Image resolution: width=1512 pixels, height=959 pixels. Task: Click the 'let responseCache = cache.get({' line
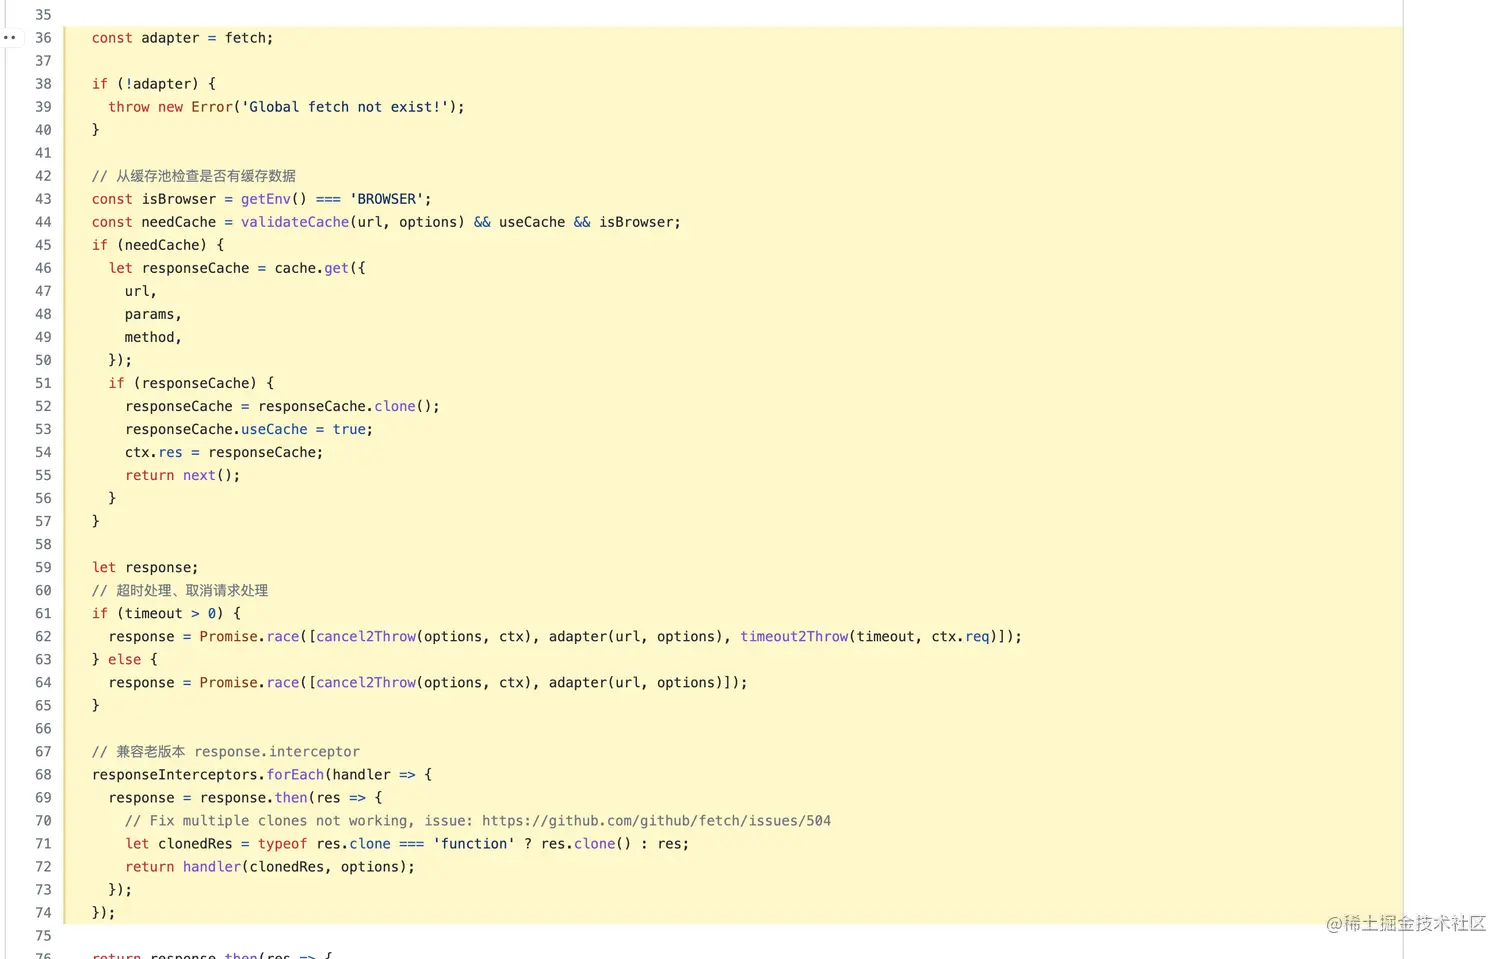[x=237, y=268]
